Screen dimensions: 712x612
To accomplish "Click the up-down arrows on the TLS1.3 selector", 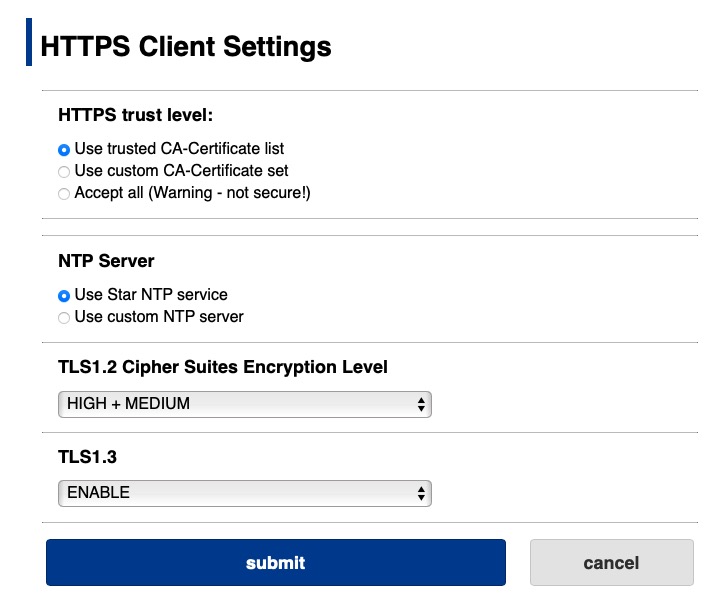I will (x=421, y=493).
